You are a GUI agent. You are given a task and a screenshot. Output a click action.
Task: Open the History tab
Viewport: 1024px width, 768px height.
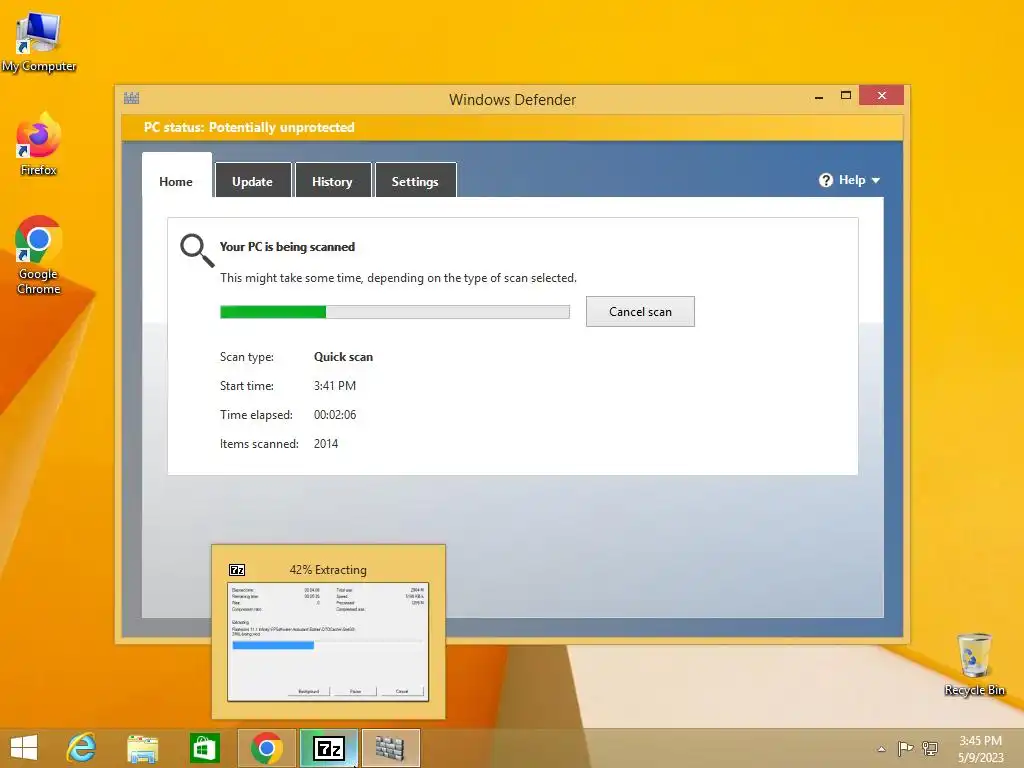332,180
